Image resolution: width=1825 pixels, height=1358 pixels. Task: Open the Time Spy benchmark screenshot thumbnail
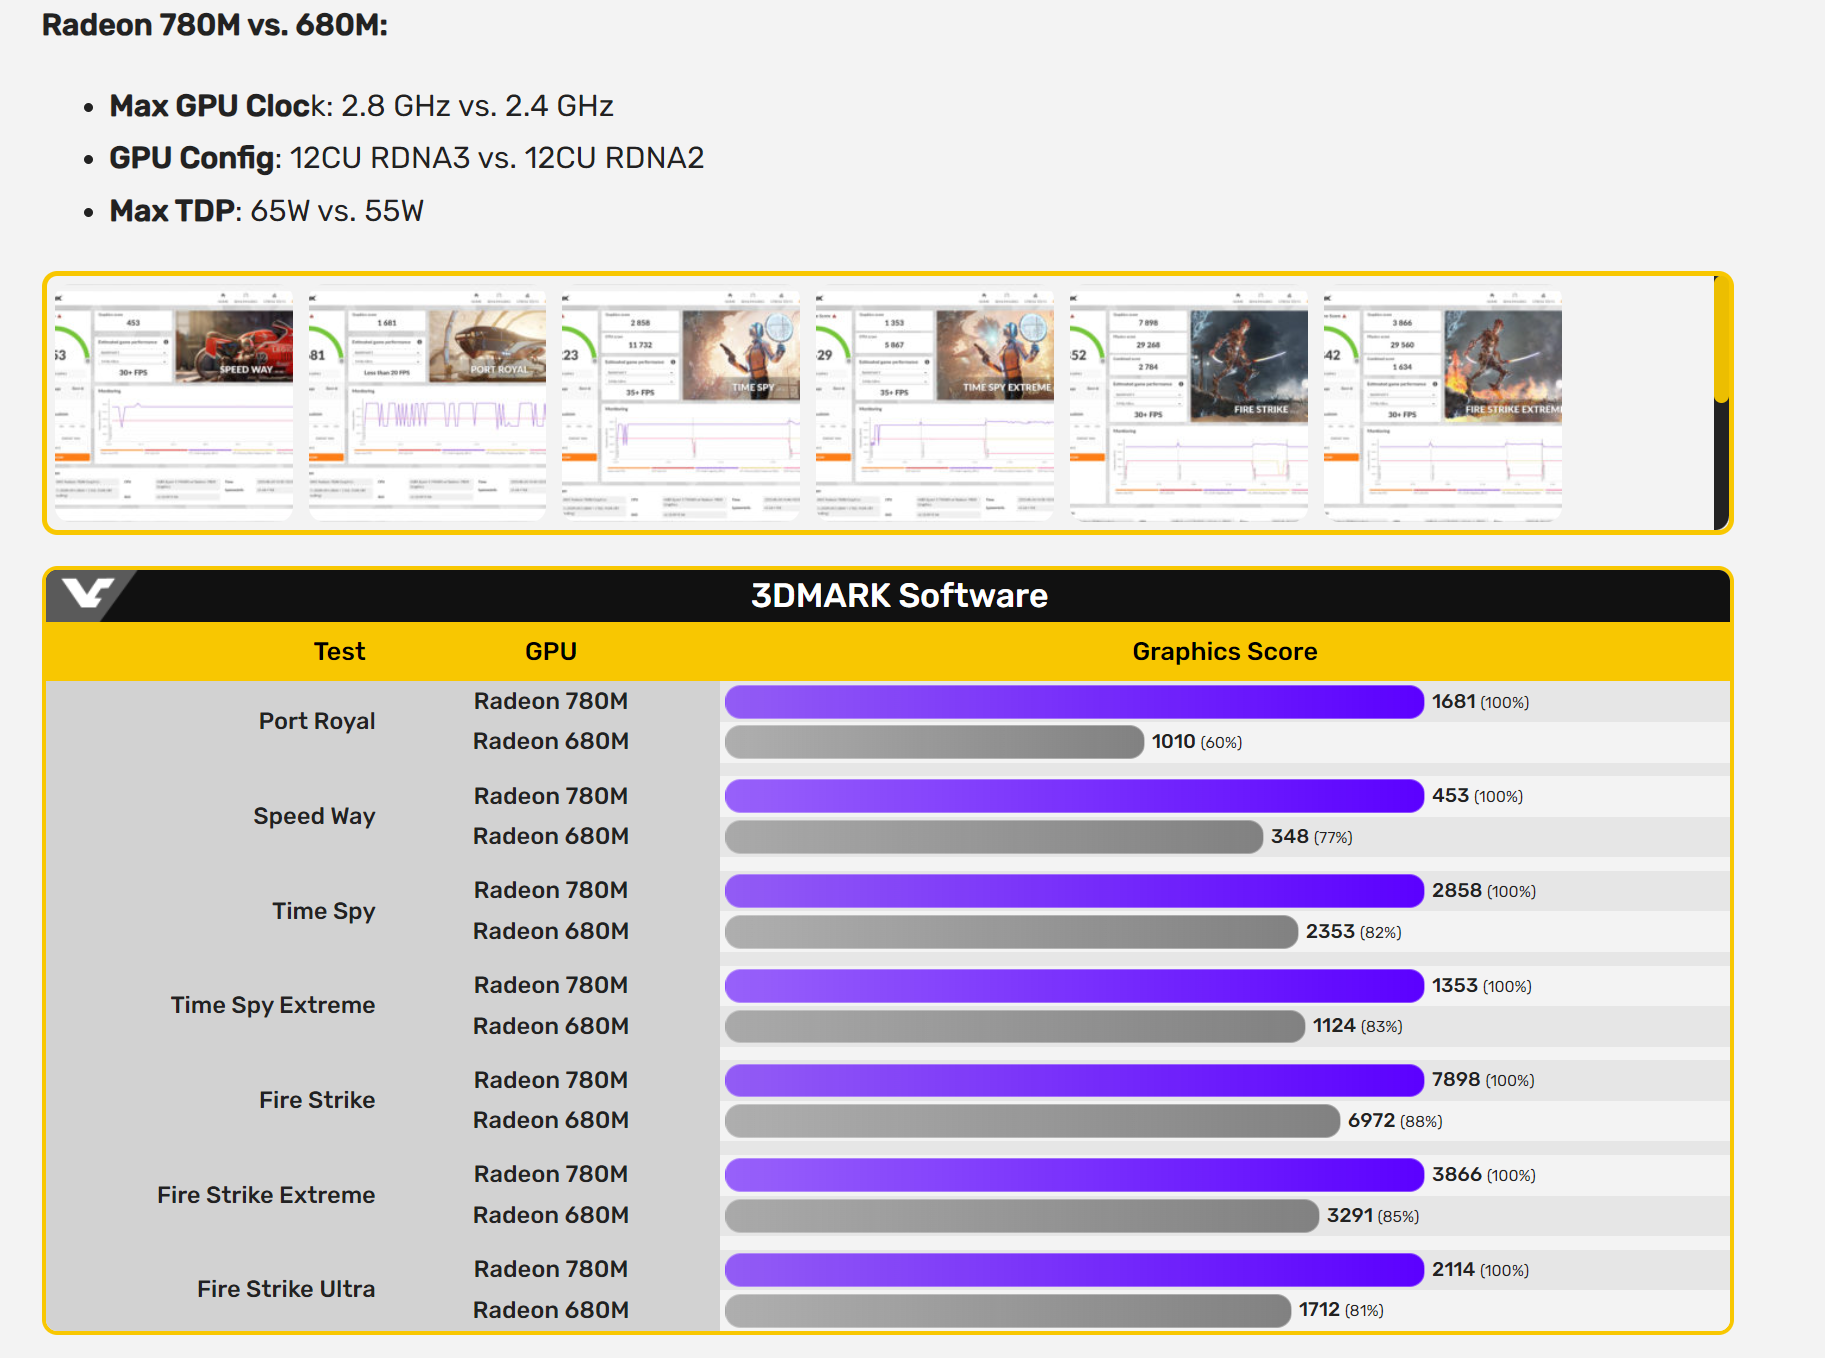click(x=681, y=405)
